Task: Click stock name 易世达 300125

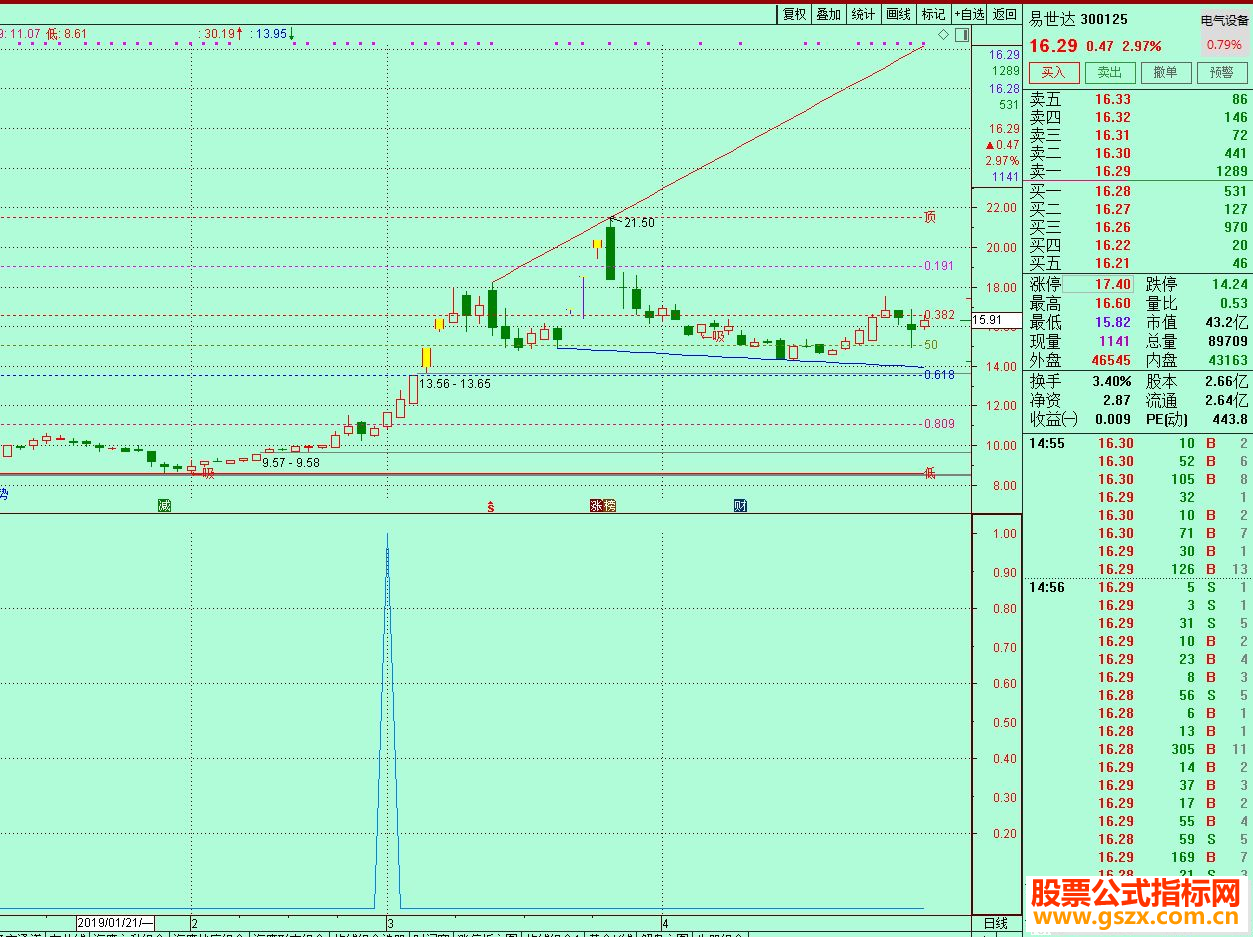Action: click(x=1079, y=19)
